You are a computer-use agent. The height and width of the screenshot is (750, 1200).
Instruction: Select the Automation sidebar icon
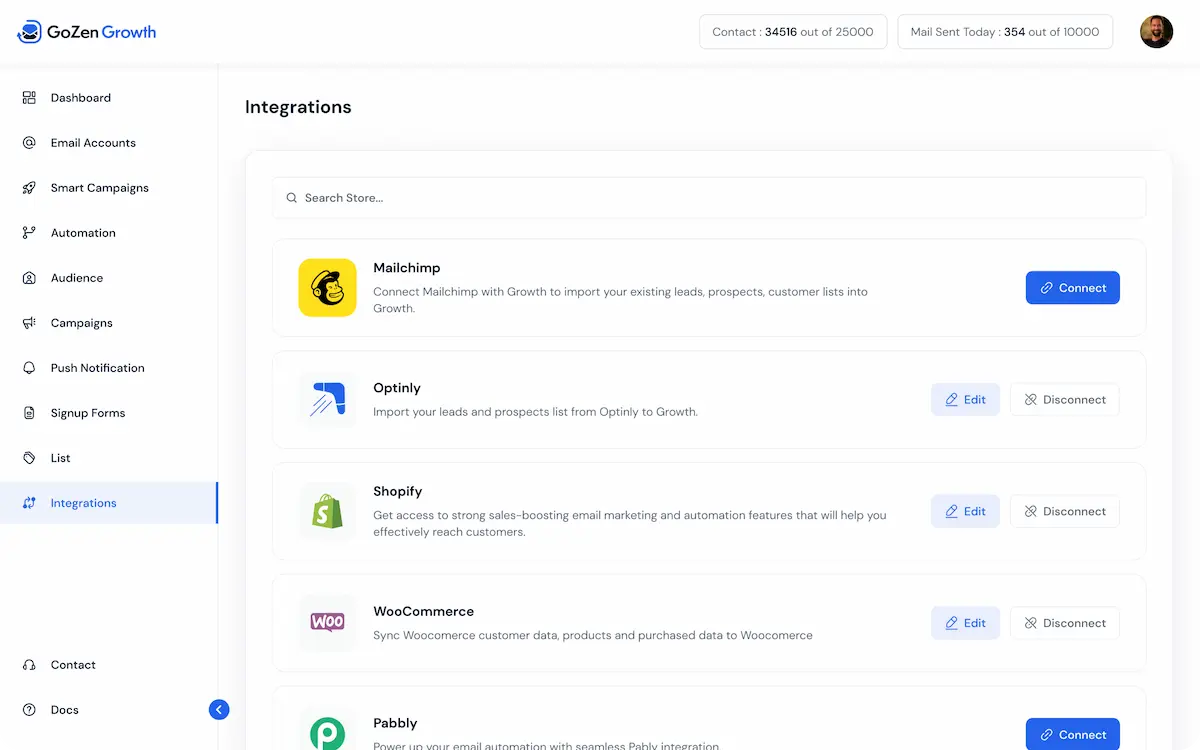28,232
